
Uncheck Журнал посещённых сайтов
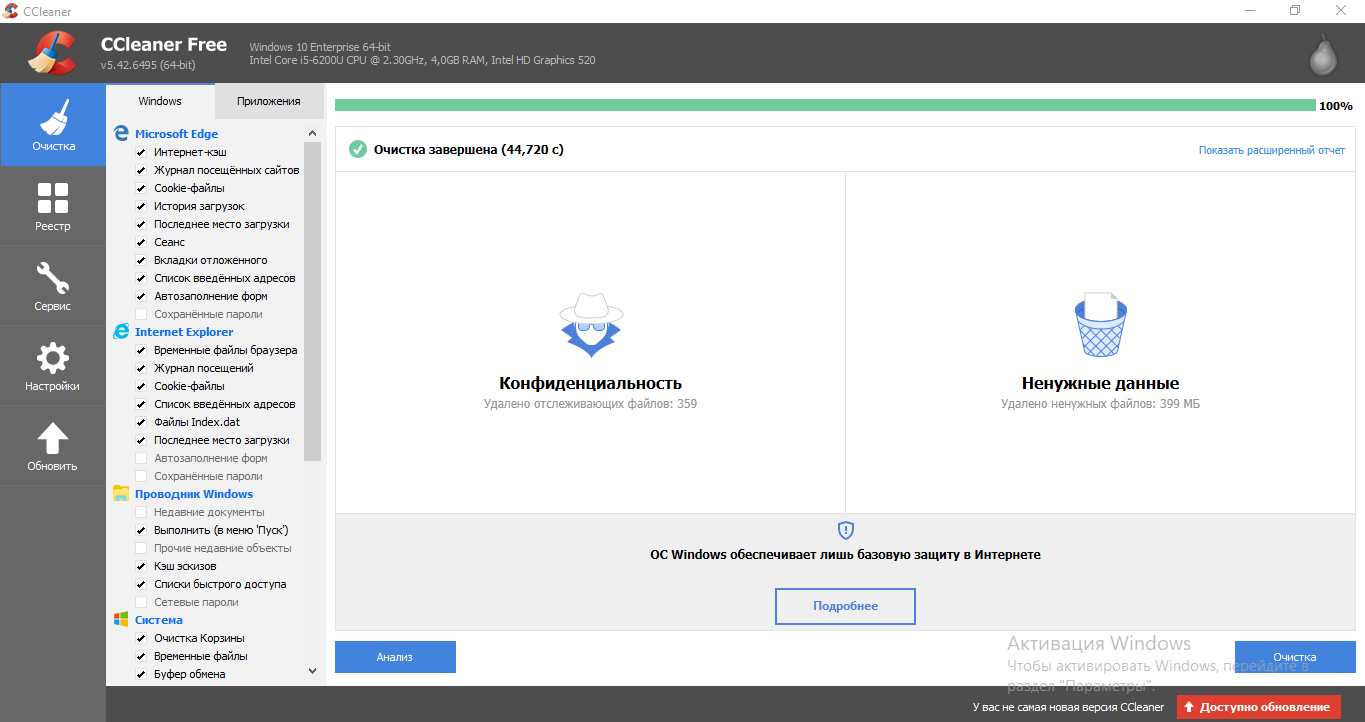point(141,170)
